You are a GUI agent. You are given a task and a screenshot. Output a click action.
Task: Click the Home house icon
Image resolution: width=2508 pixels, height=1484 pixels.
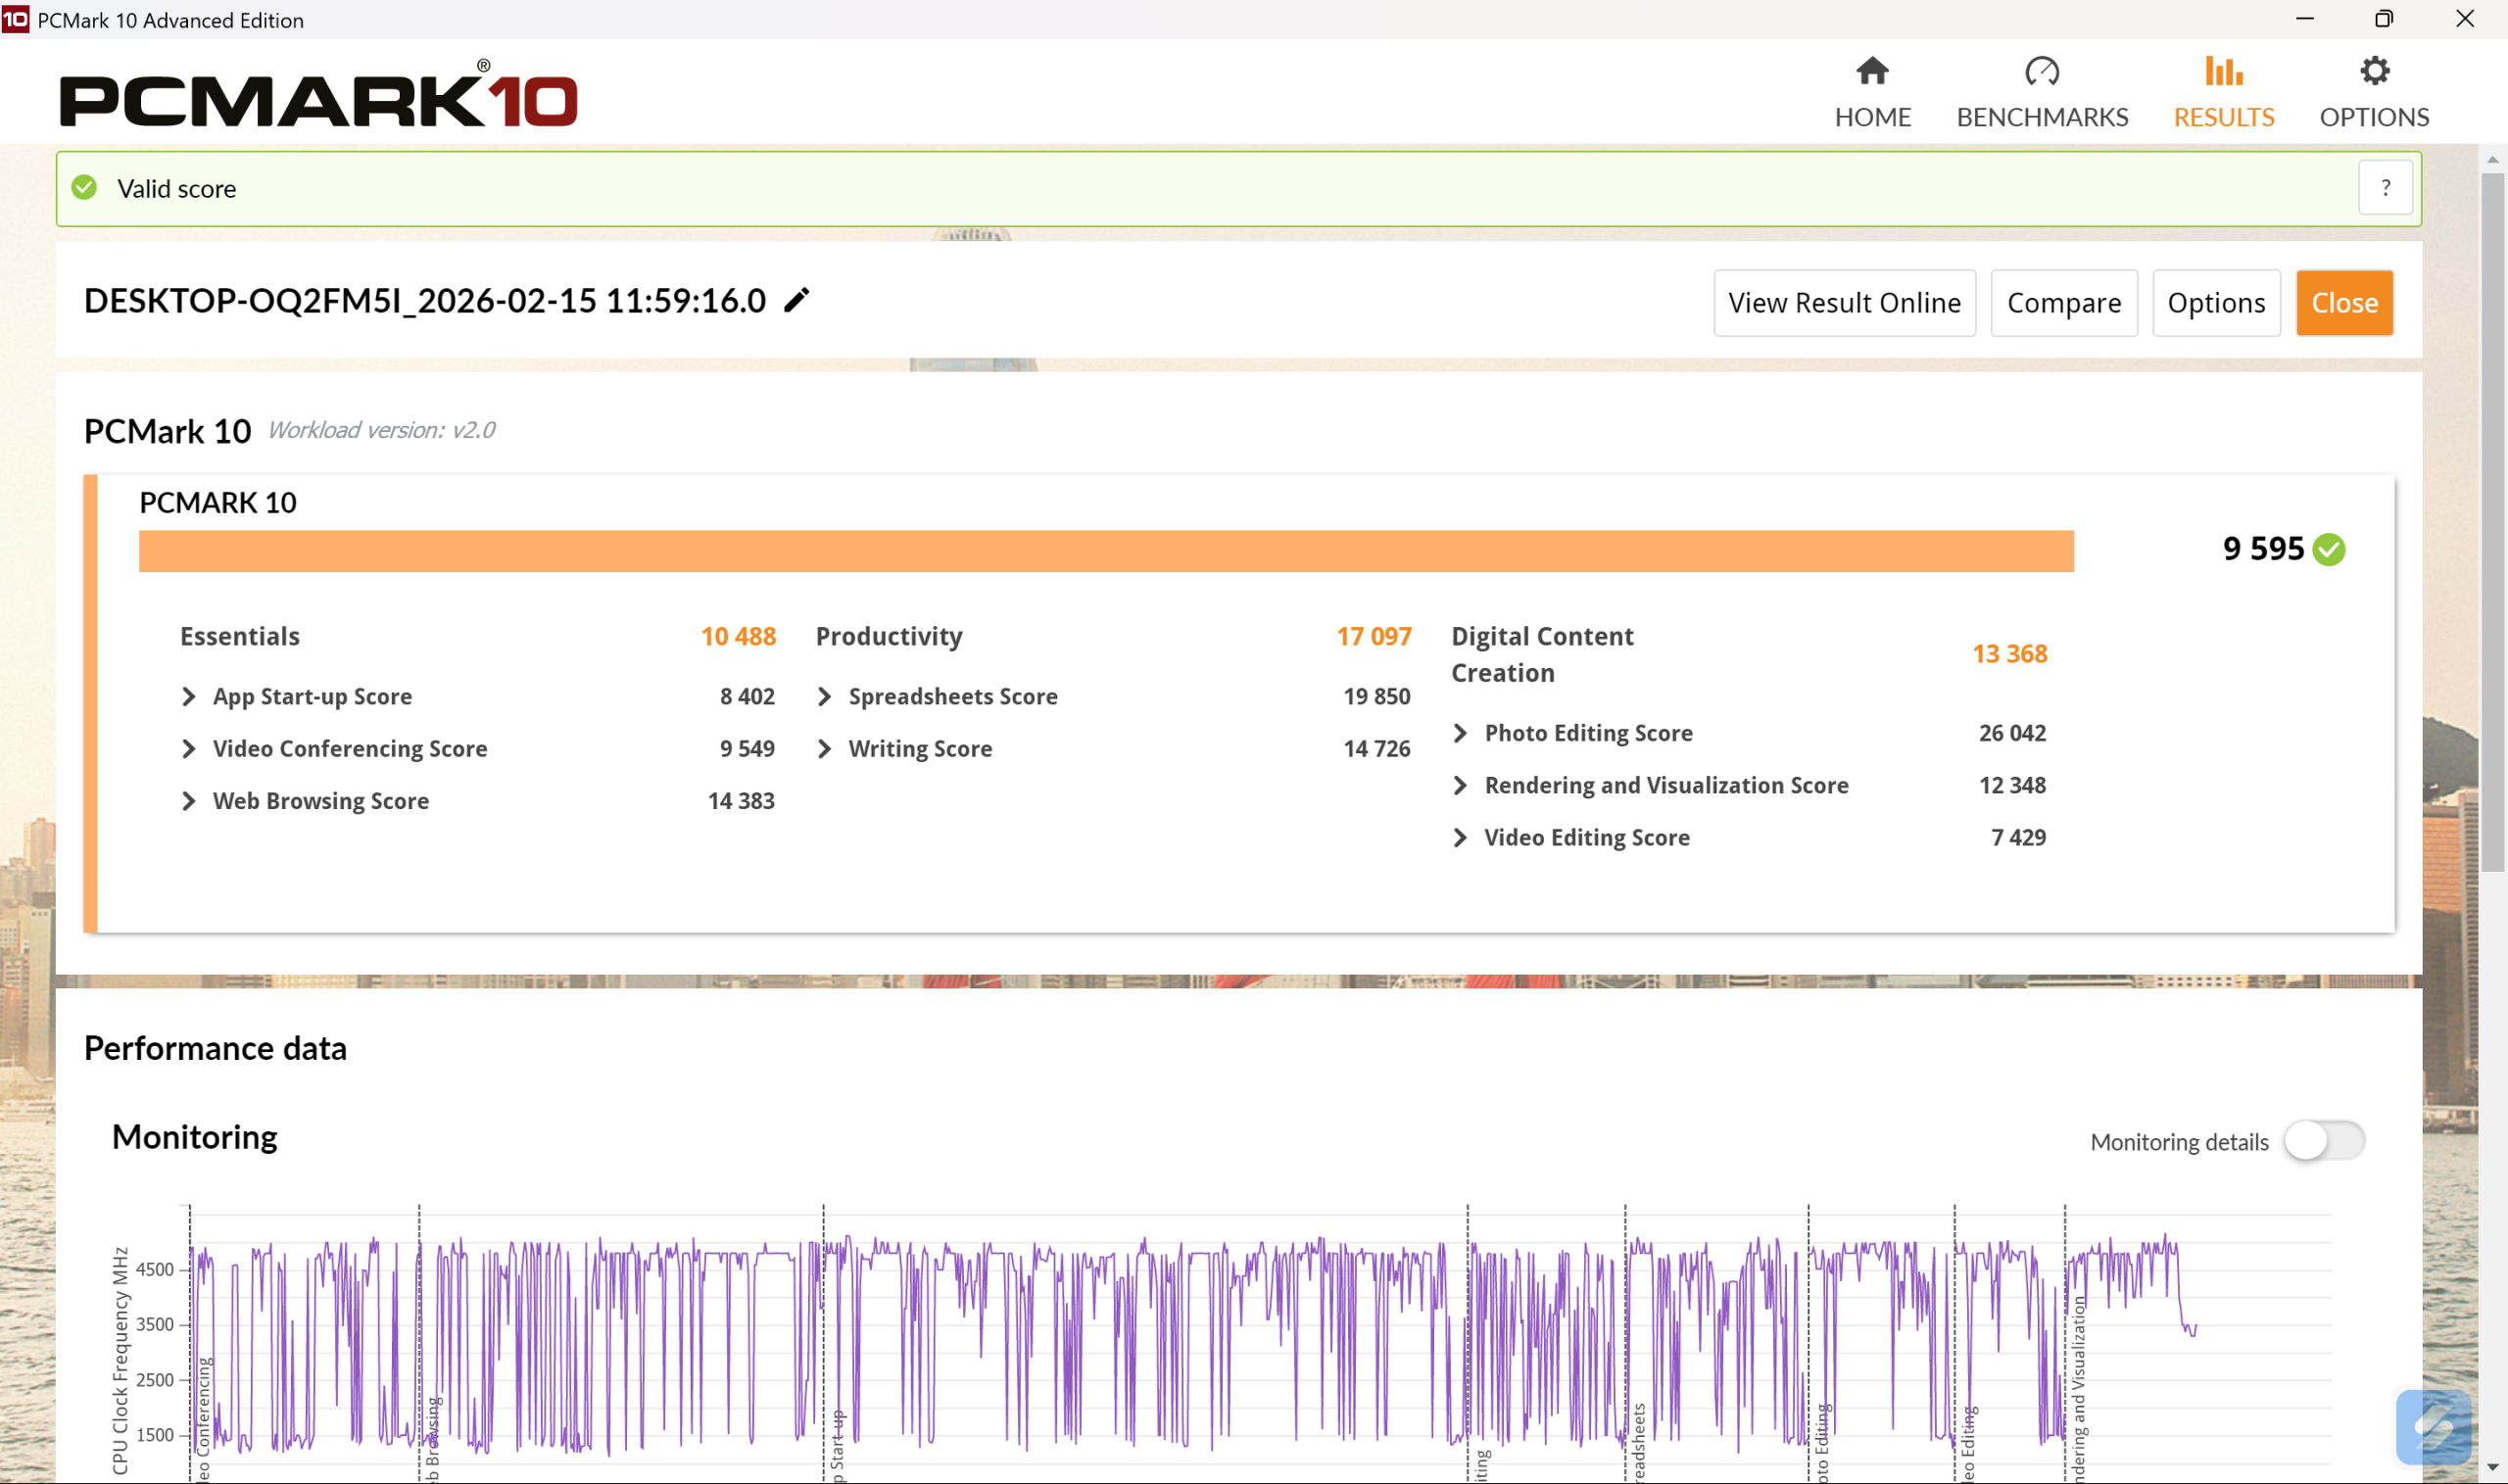pos(1872,72)
